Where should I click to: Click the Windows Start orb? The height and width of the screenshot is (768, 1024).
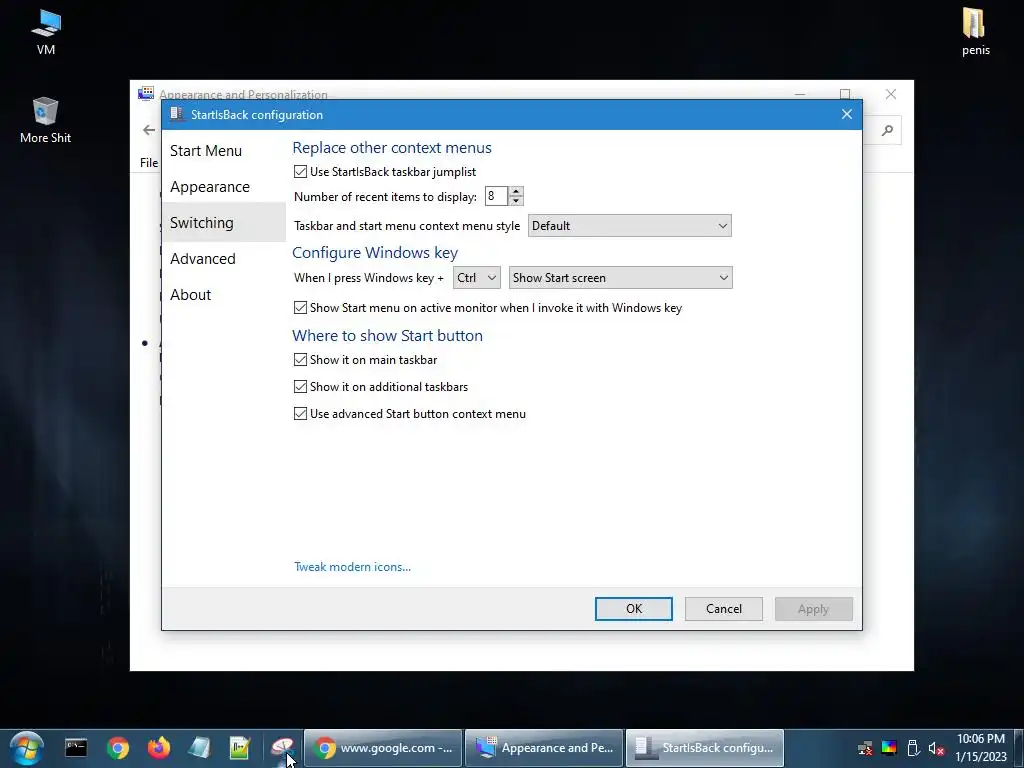click(27, 748)
